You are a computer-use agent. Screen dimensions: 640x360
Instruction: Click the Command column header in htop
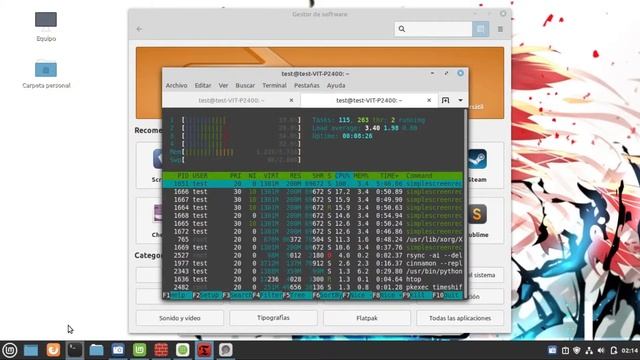click(x=419, y=176)
